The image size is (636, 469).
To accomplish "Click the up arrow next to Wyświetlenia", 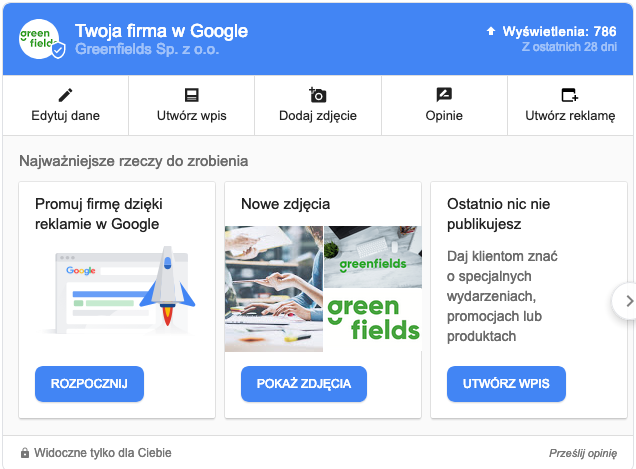I will (491, 31).
